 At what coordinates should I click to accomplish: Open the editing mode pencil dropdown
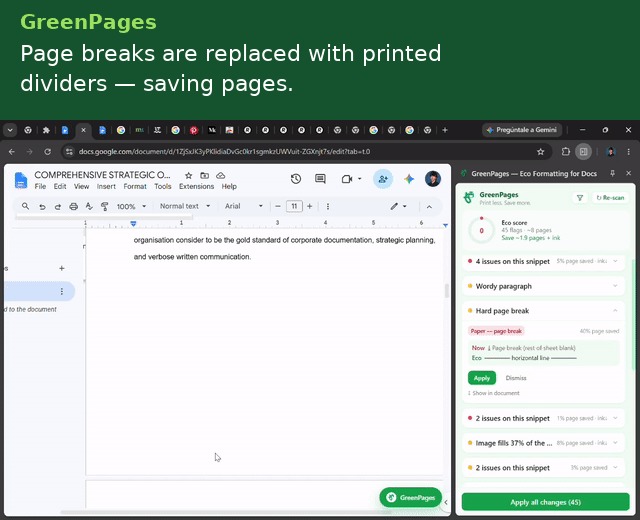pos(398,206)
